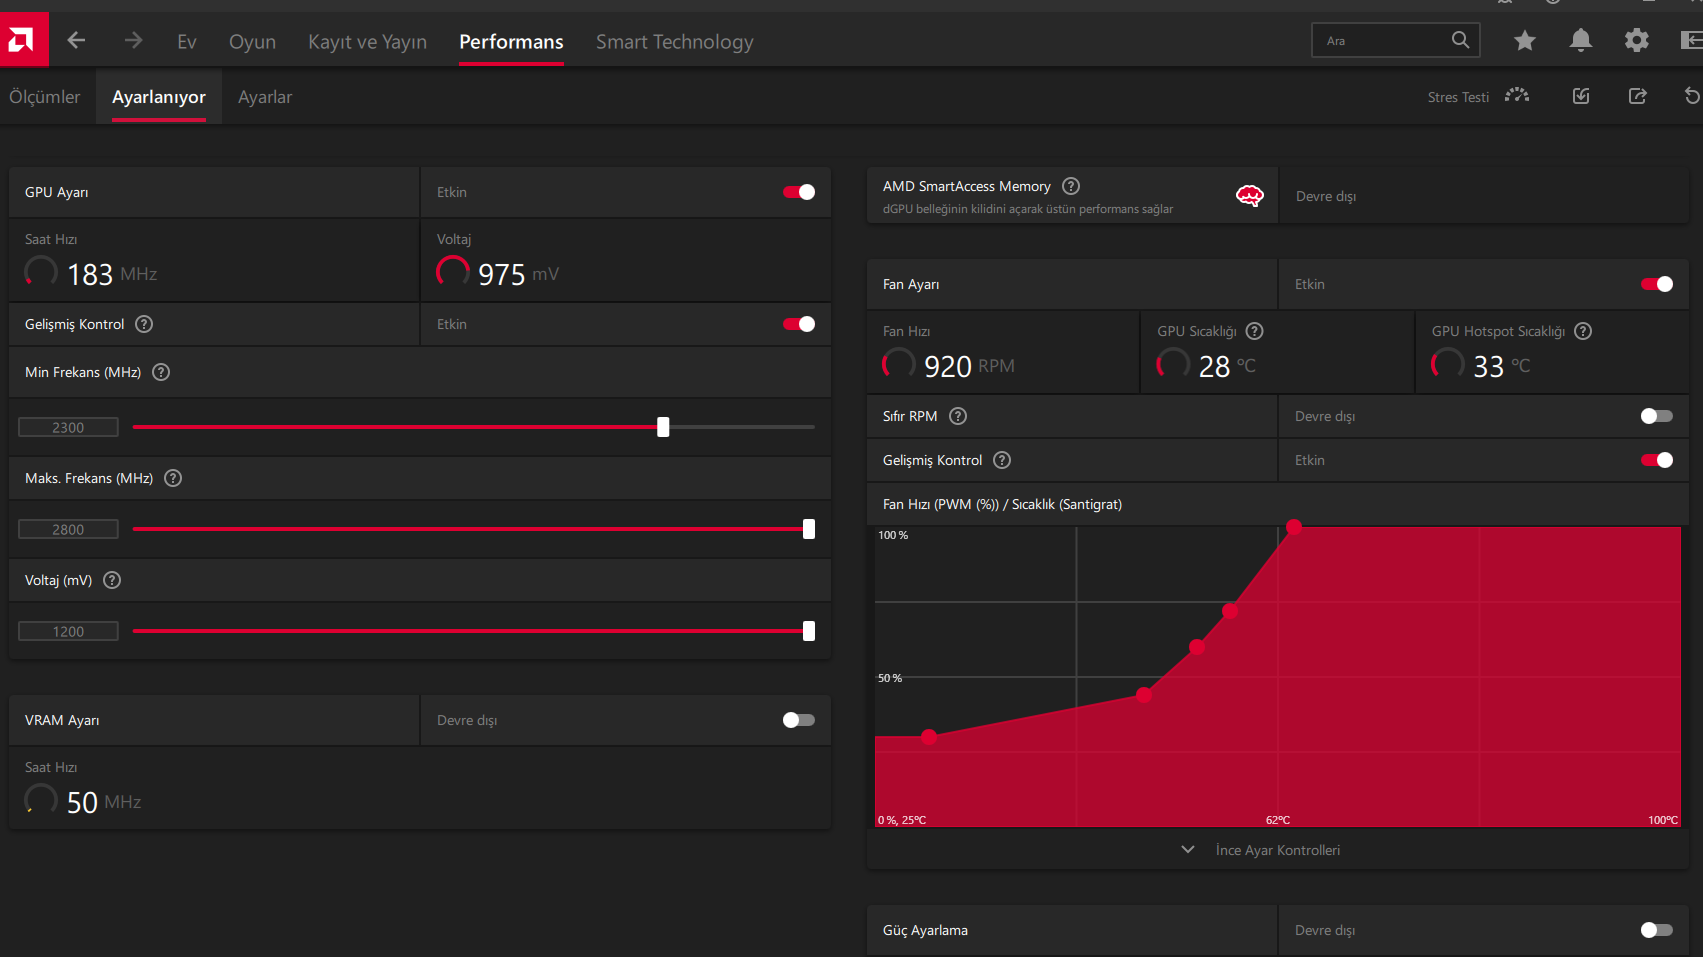Enable the VRAM Ayarı toggle

click(799, 720)
